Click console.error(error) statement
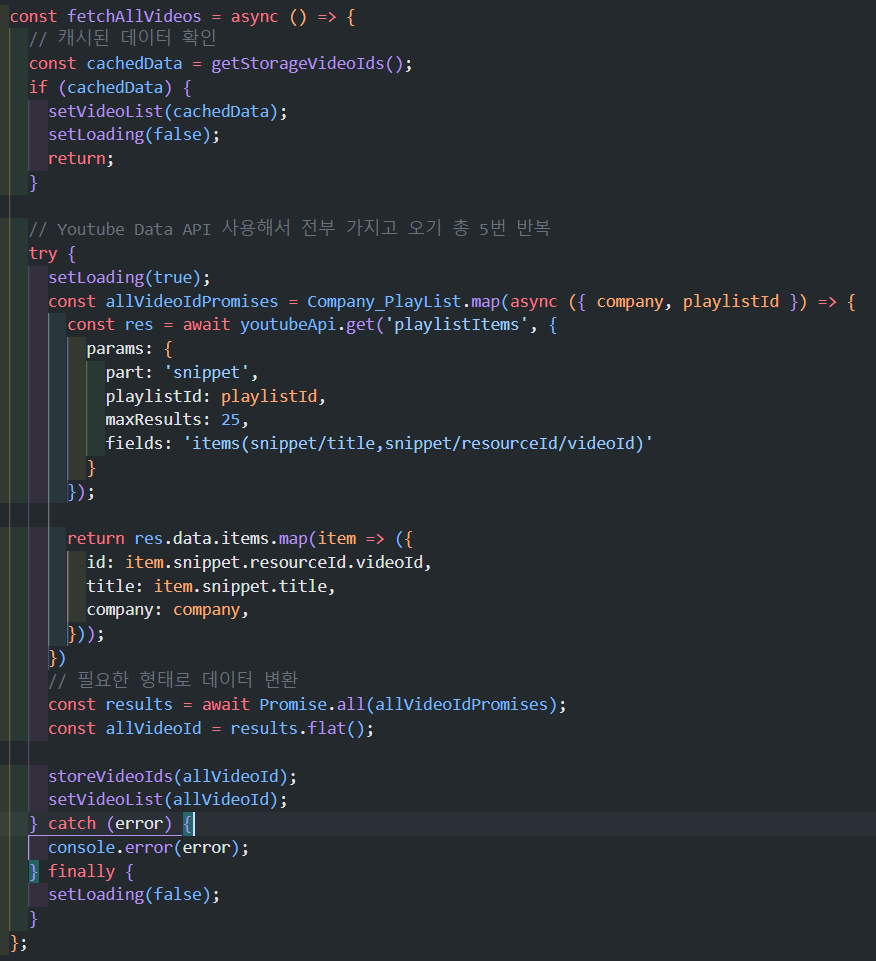The image size is (876, 961). pos(148,848)
